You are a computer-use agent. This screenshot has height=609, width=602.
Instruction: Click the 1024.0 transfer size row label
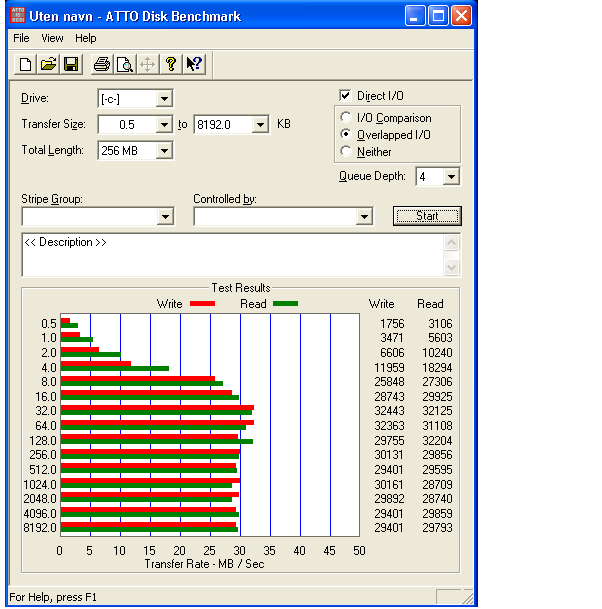tap(40, 484)
